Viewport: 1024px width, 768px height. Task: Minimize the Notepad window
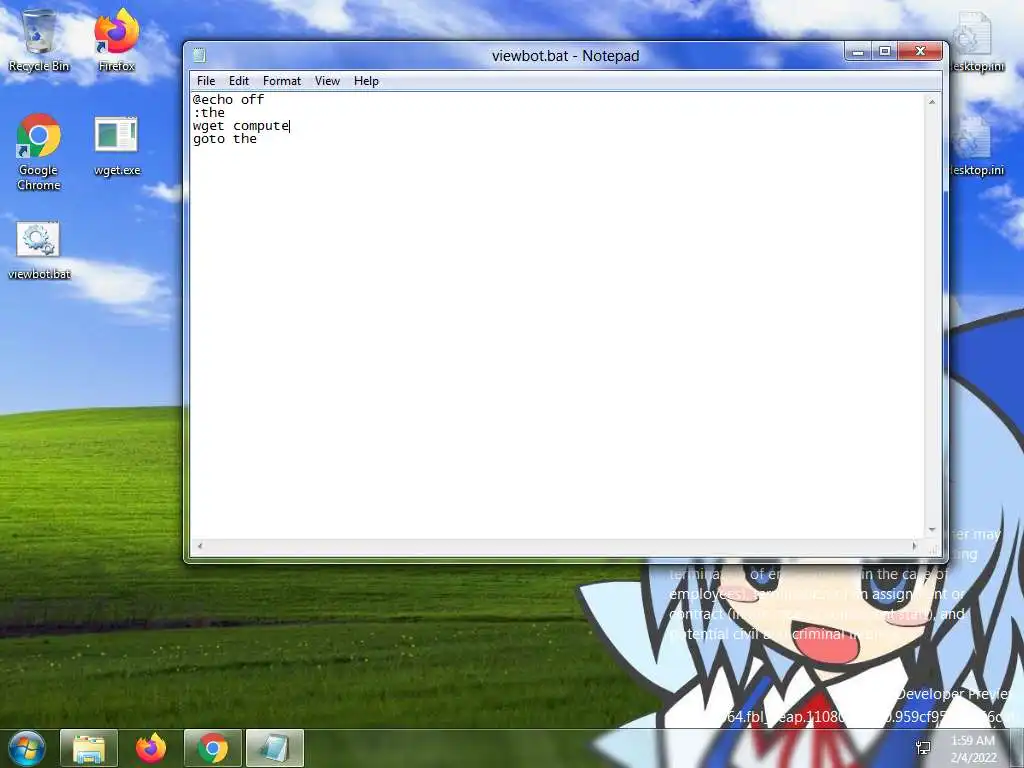point(858,51)
